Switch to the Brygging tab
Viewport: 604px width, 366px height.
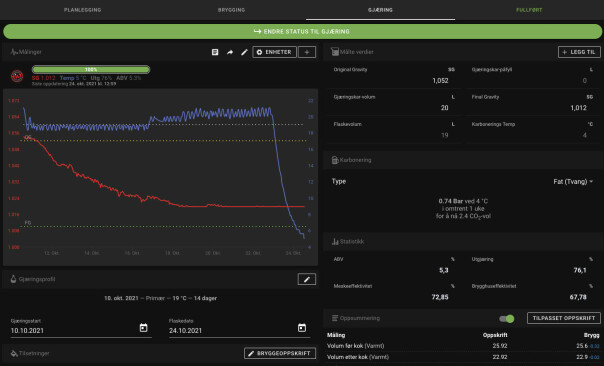coord(232,10)
